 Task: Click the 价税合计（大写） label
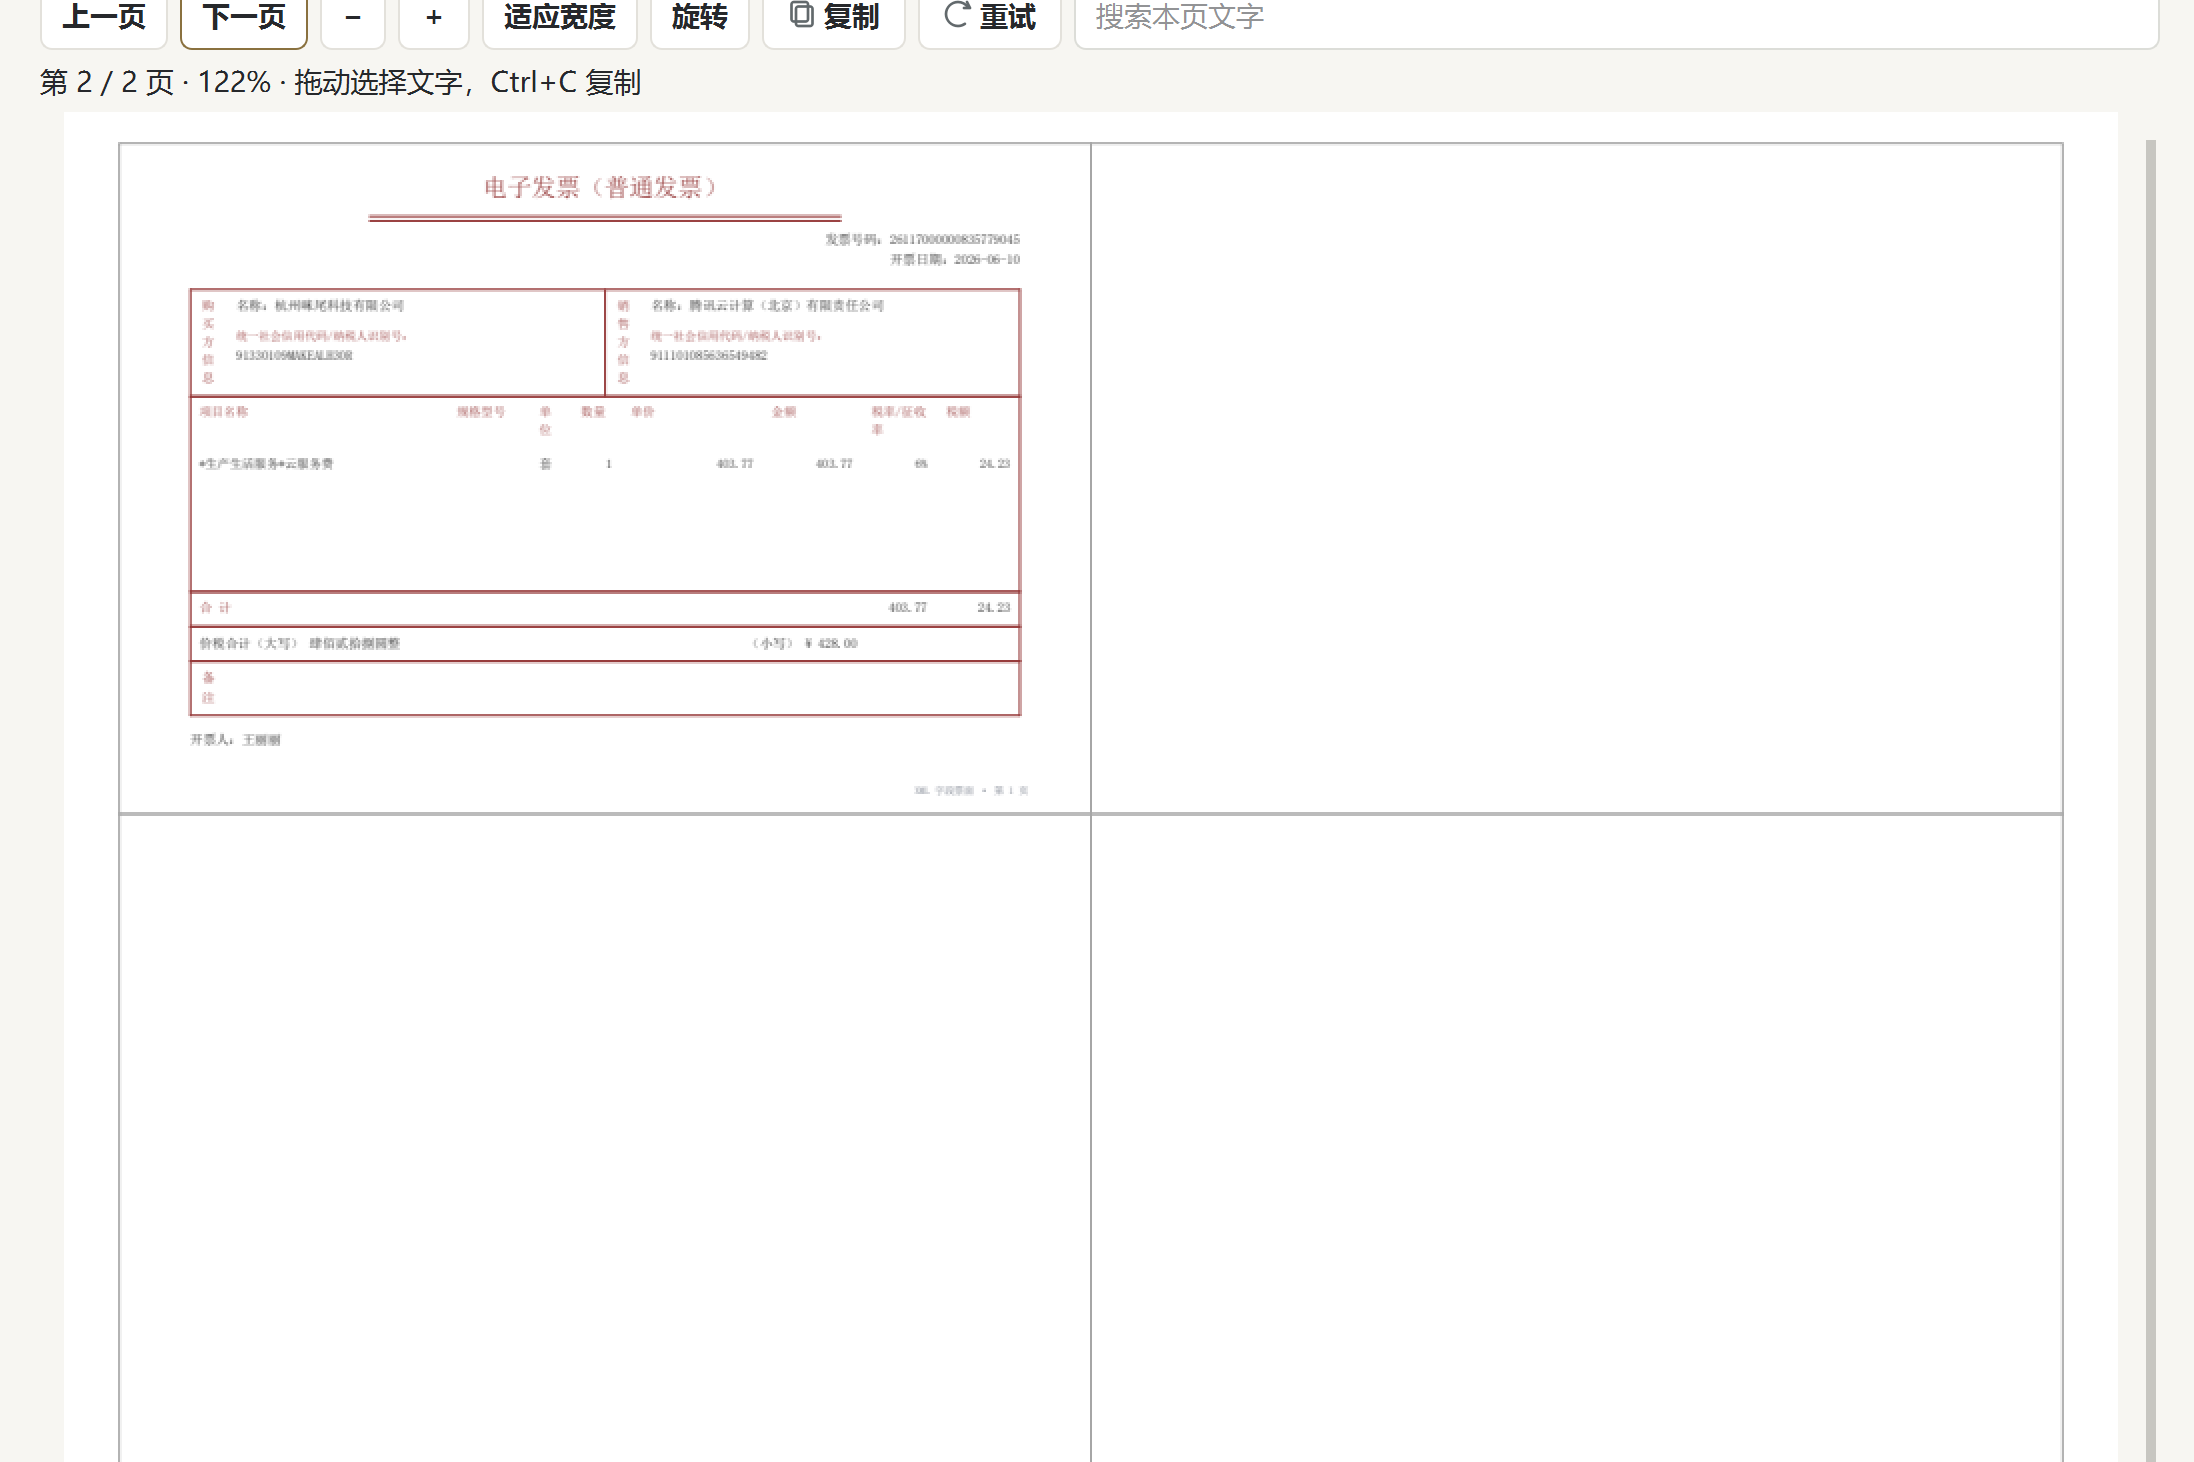click(x=249, y=643)
